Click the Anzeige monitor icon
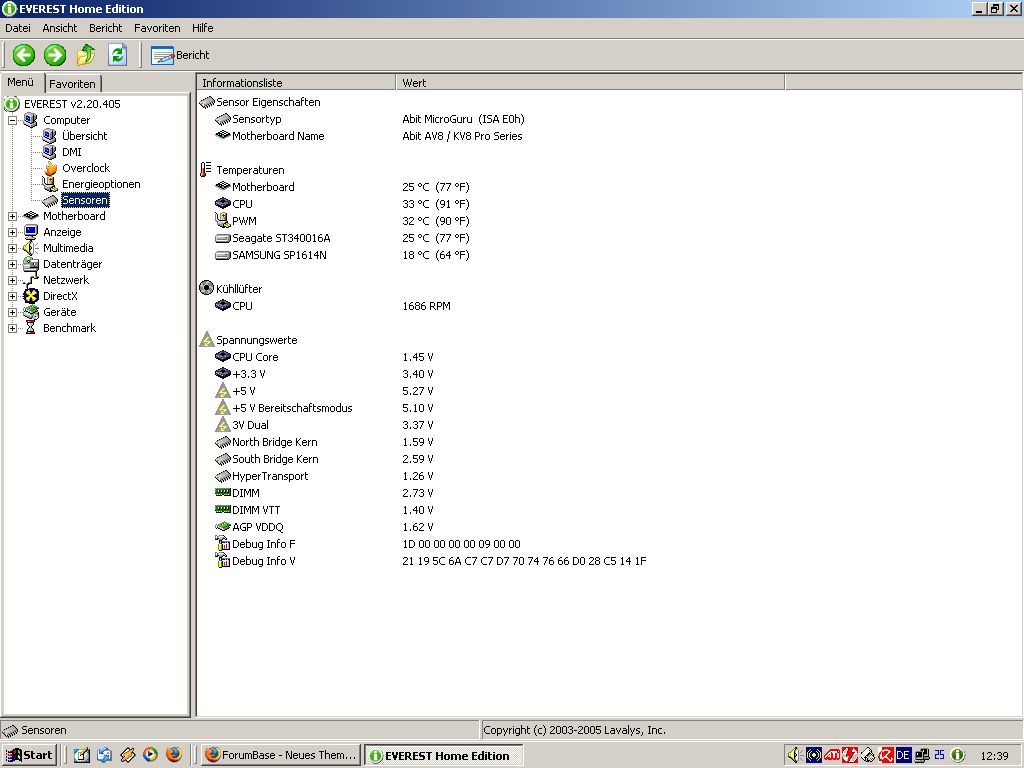1024x768 pixels. point(31,232)
